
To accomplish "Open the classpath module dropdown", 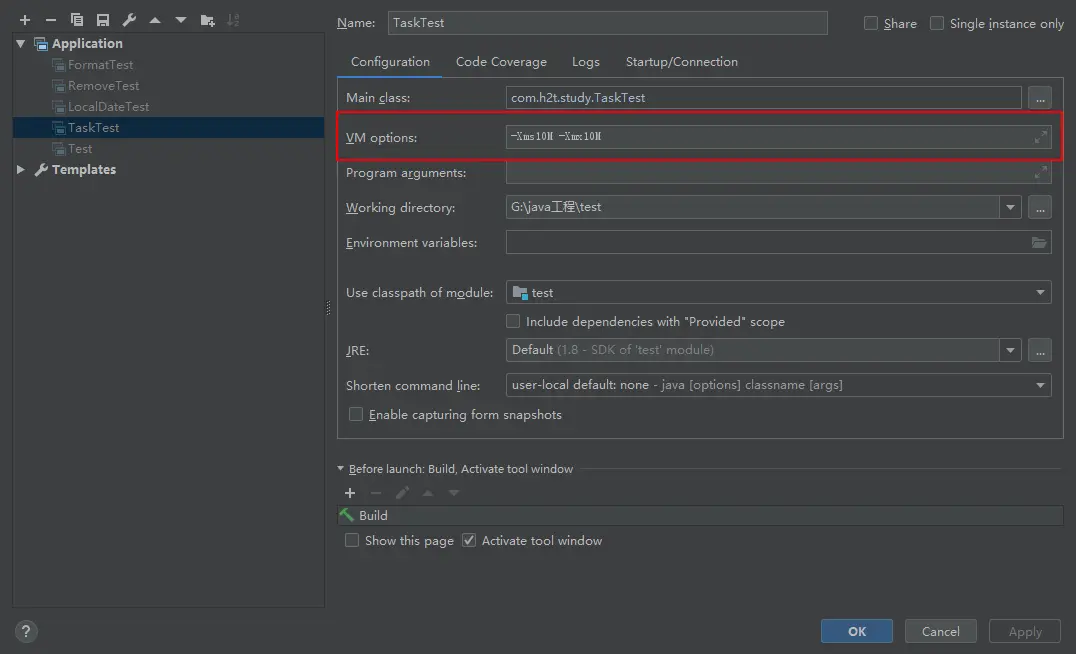I will click(x=1040, y=293).
